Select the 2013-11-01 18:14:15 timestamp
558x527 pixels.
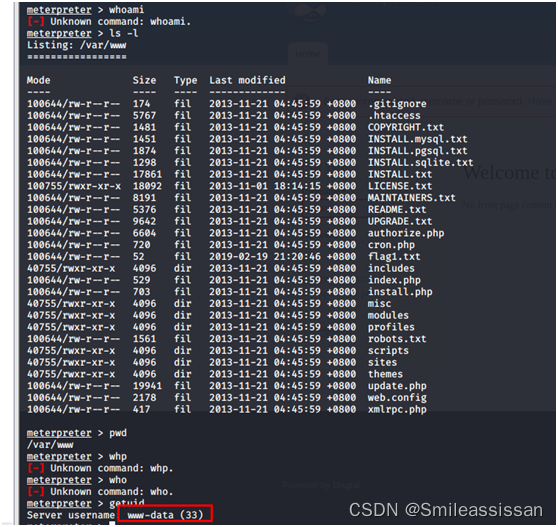(x=265, y=186)
